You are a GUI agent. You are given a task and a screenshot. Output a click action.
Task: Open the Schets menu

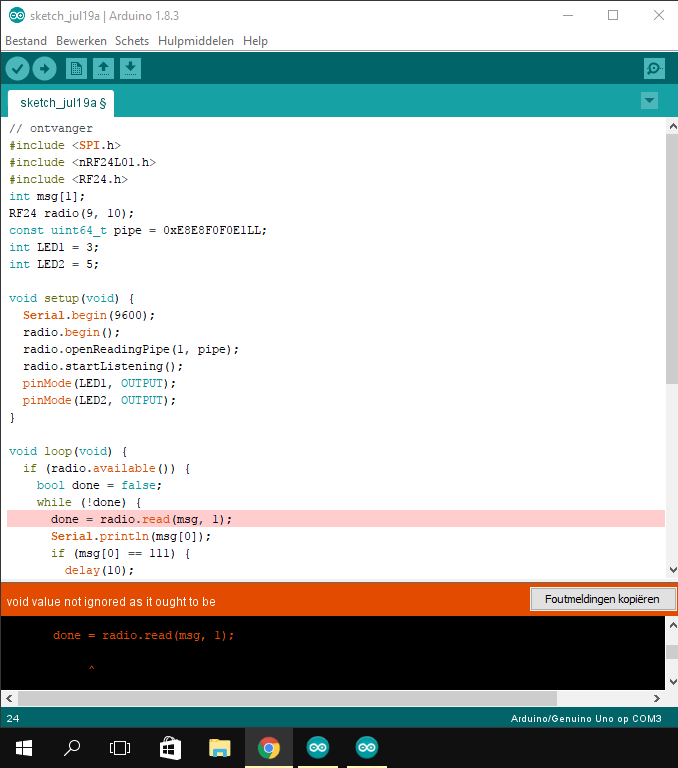click(x=132, y=41)
